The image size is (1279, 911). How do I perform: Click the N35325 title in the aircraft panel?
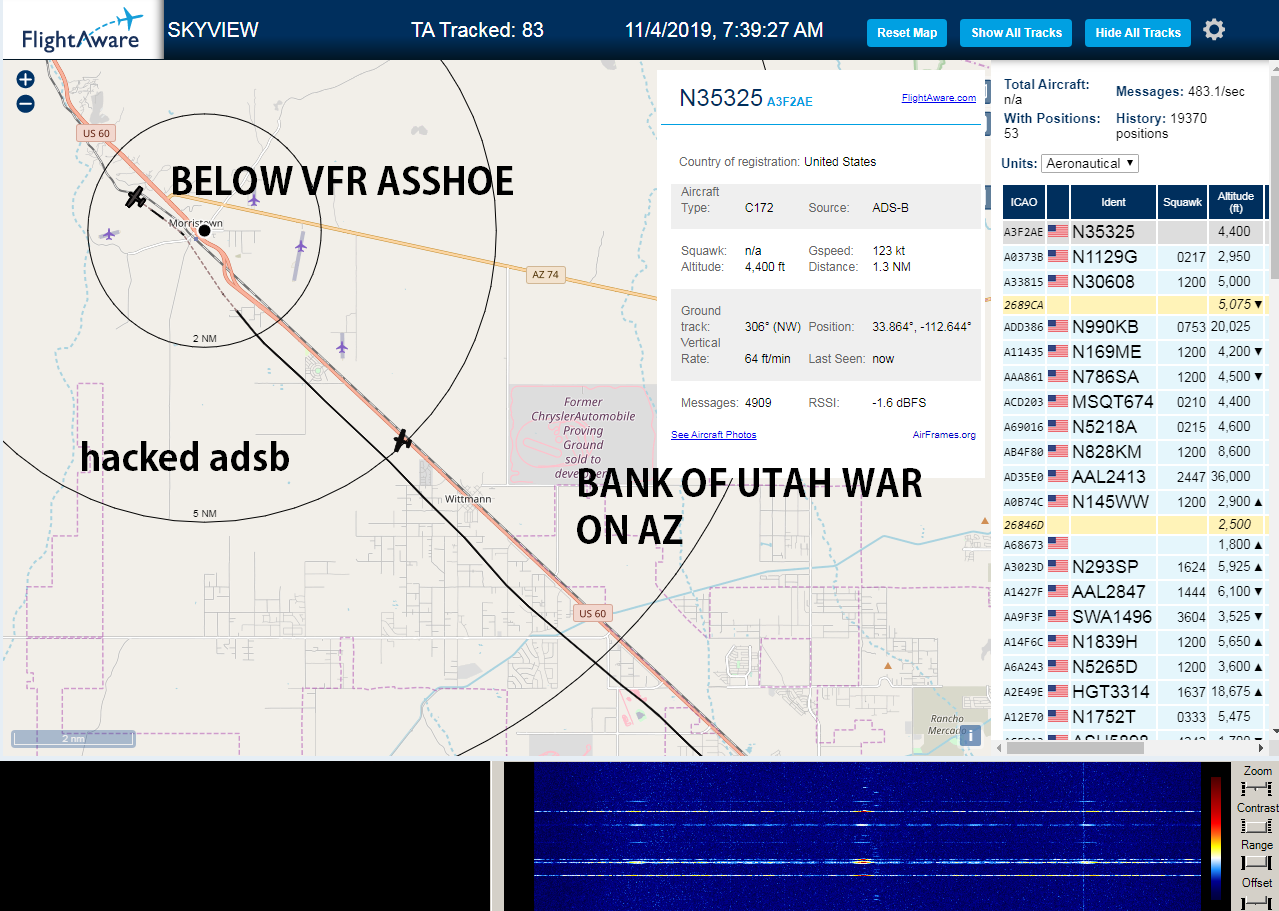[720, 98]
